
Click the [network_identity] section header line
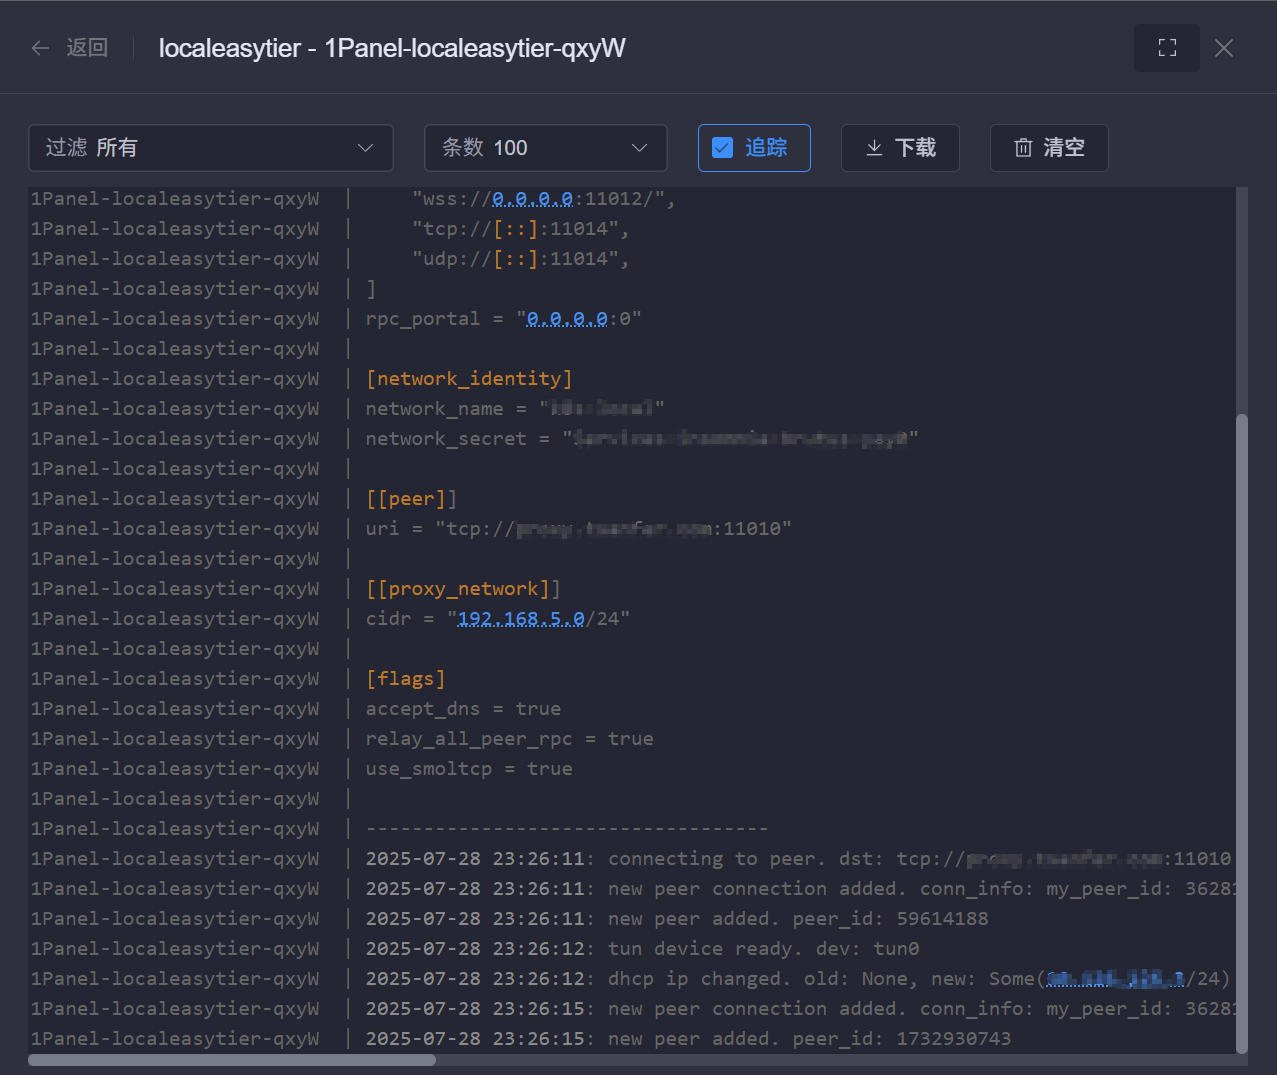coord(468,379)
